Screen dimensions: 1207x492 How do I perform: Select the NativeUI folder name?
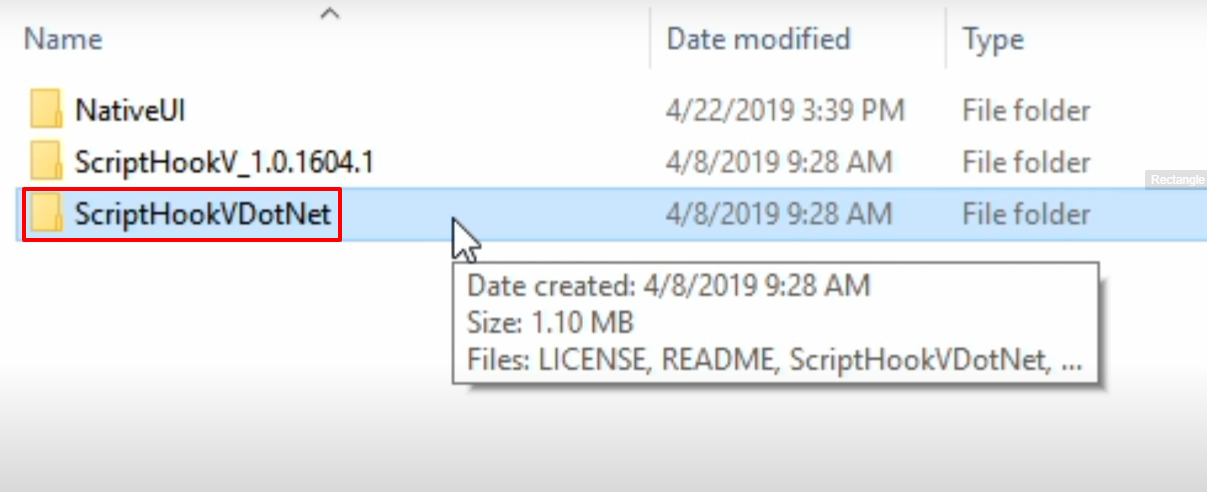[131, 109]
